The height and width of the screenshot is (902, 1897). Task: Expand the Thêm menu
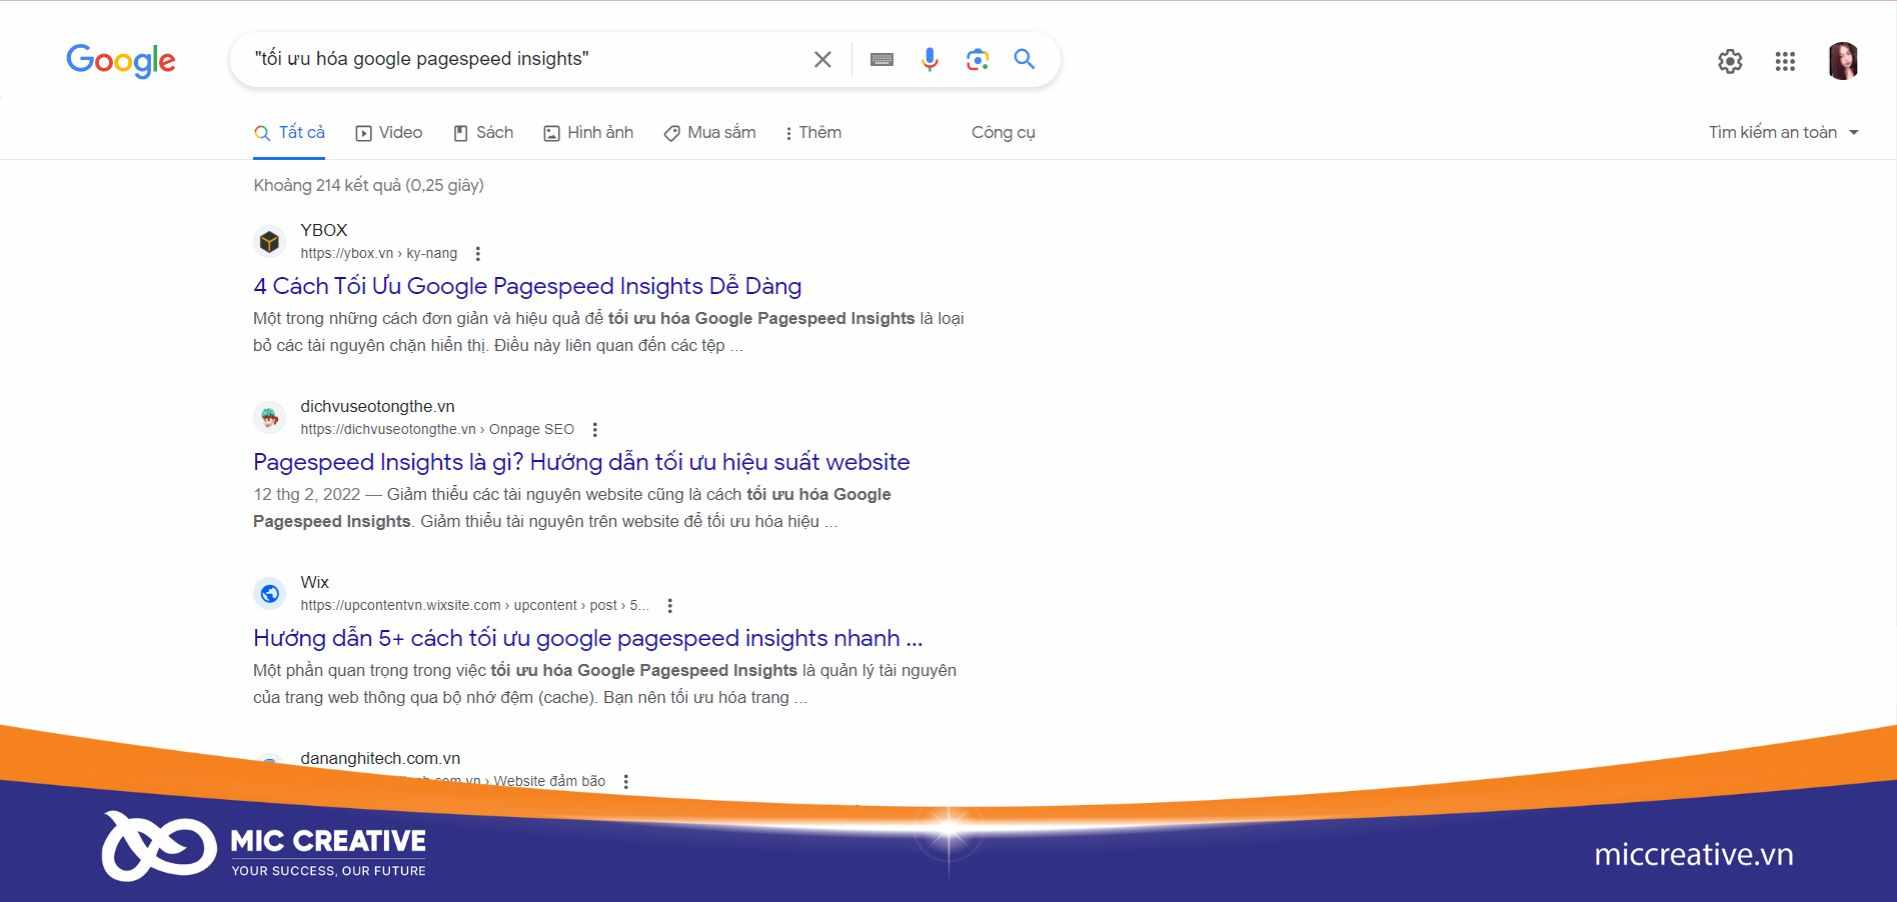point(813,132)
